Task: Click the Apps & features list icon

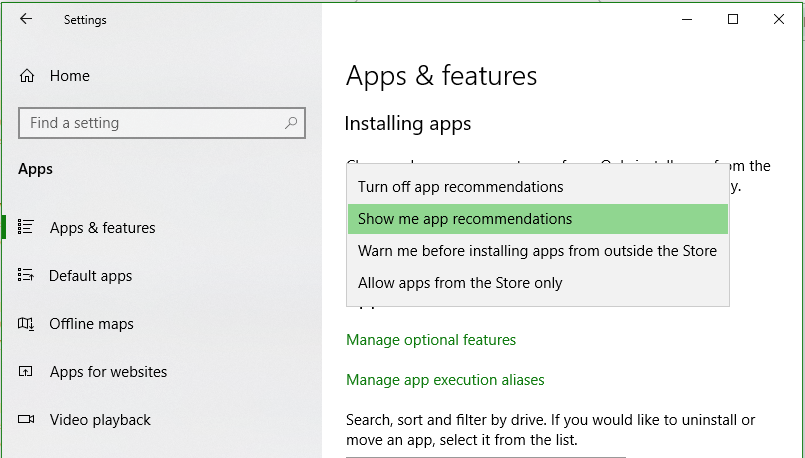Action: (27, 227)
